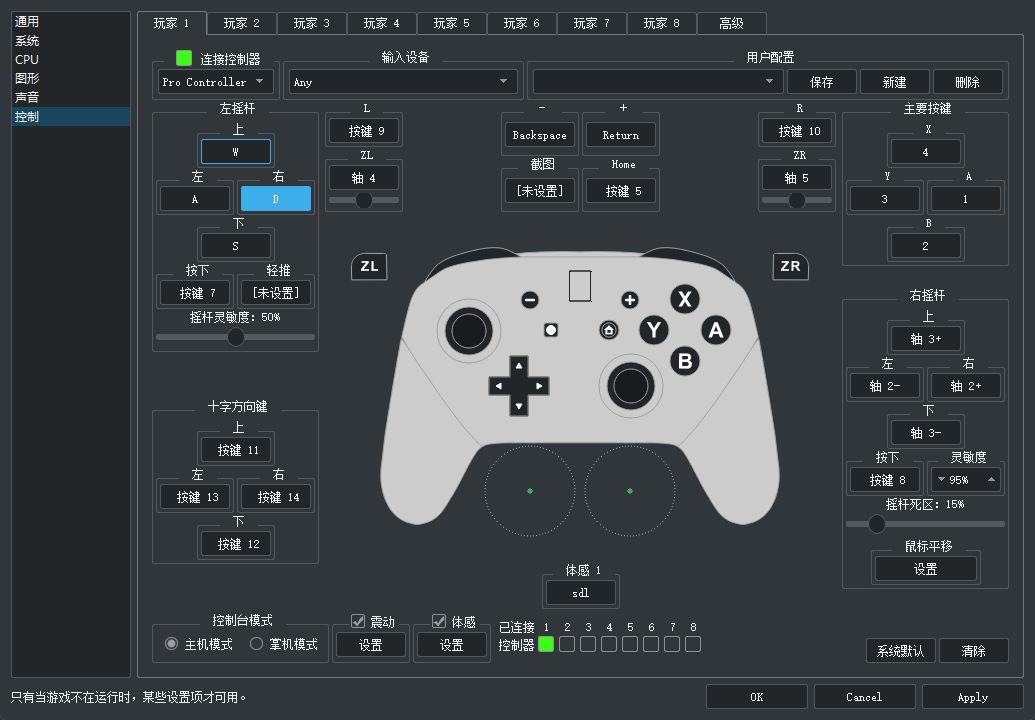Select 掌机模式 handheld radio button
This screenshot has height=720, width=1035.
point(256,644)
